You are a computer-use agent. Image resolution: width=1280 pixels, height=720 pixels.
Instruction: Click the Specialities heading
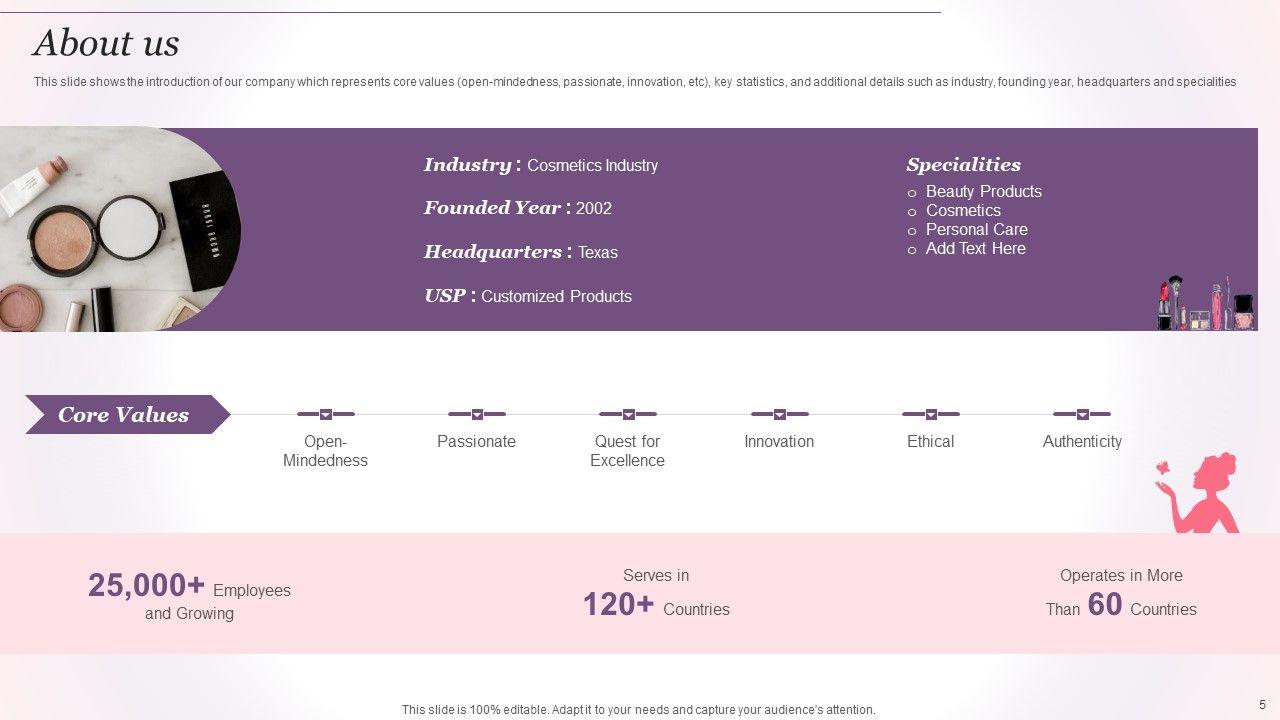[x=963, y=165]
